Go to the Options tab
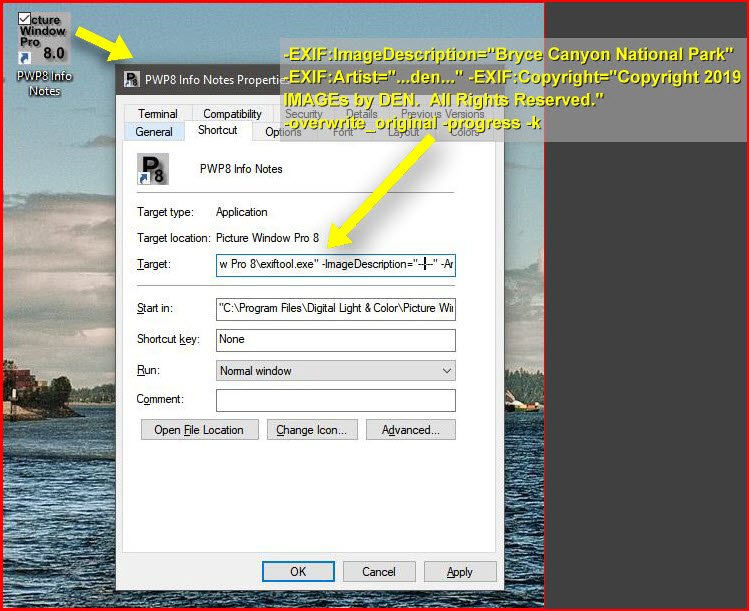Viewport: 749px width, 611px height. click(x=283, y=132)
